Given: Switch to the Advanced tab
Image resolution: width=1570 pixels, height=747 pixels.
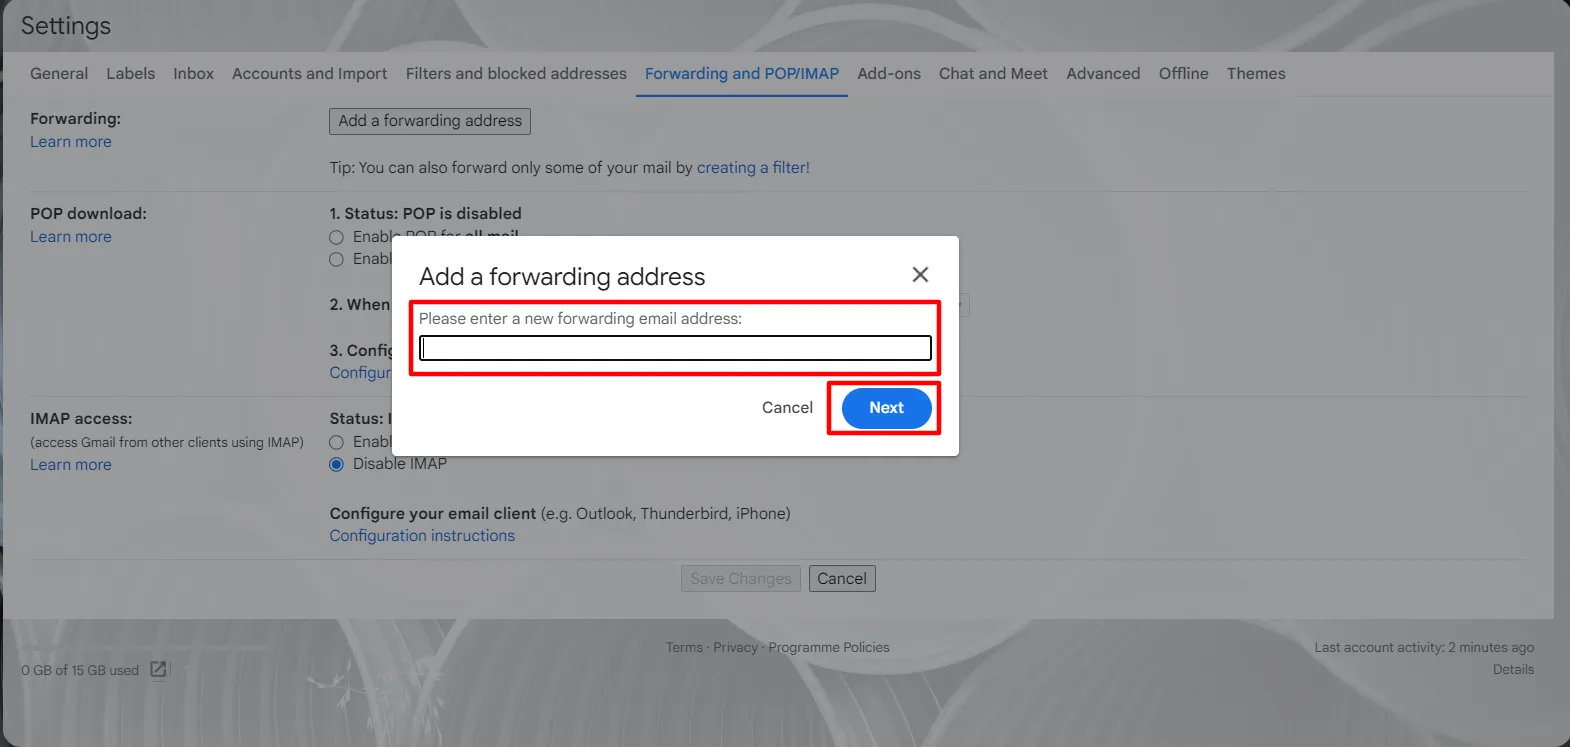Looking at the screenshot, I should (1103, 74).
